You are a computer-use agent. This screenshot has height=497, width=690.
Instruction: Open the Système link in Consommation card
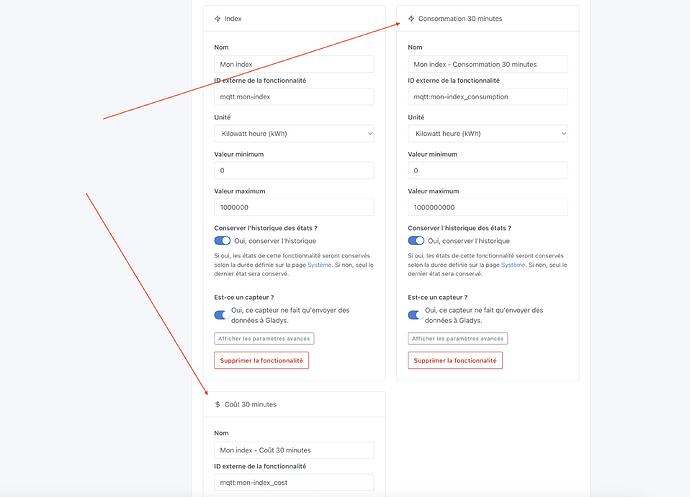pyautogui.click(x=513, y=265)
